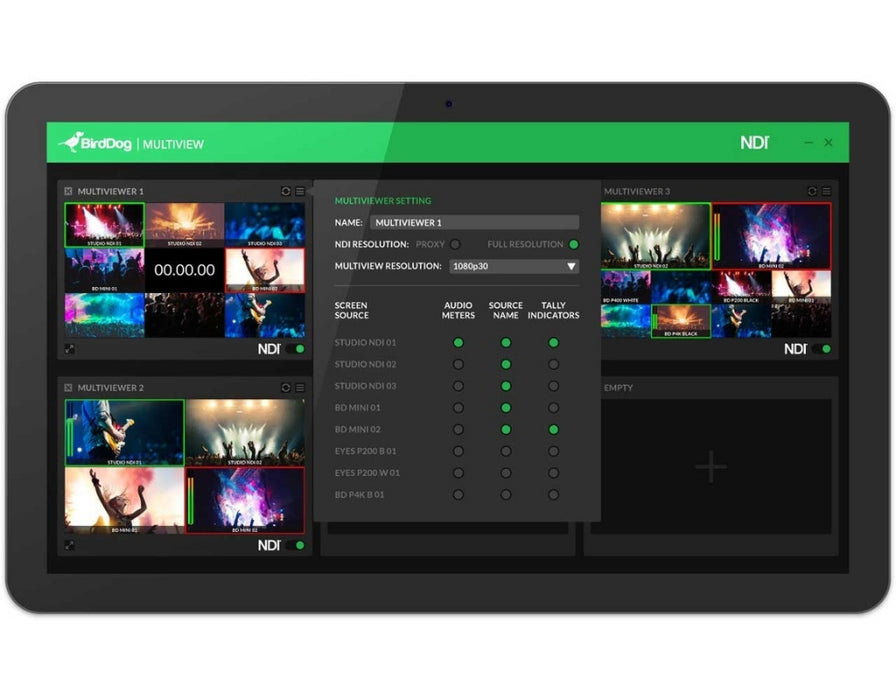Open the Multiviewer 3 hamburger menu icon
Viewport: 896px width, 700px height.
pyautogui.click(x=826, y=191)
